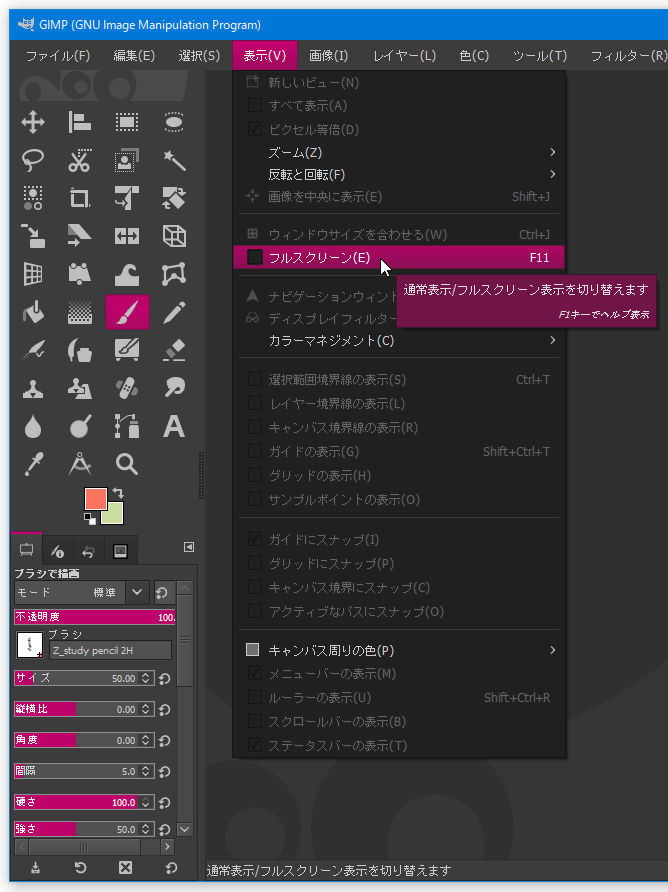Select the Crop tool
The width and height of the screenshot is (668, 892).
(80, 198)
